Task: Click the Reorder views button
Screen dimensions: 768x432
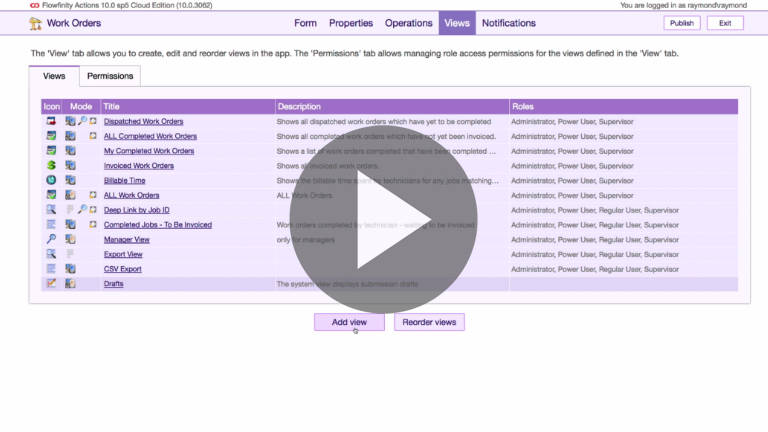Action: click(x=429, y=322)
